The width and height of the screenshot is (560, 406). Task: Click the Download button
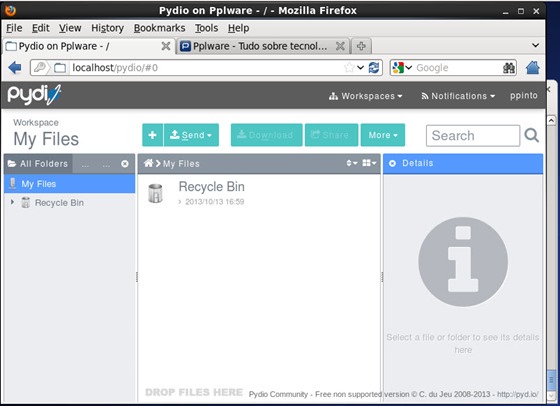tap(266, 135)
